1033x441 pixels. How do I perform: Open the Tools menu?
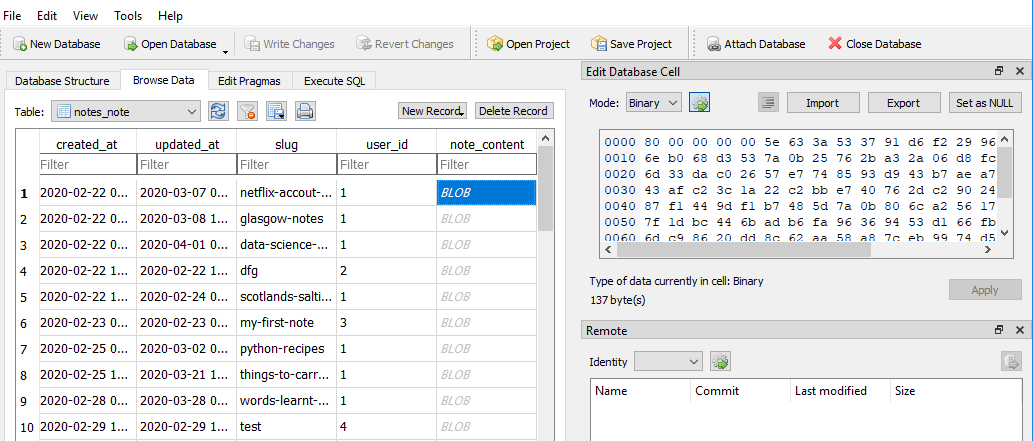(x=128, y=16)
